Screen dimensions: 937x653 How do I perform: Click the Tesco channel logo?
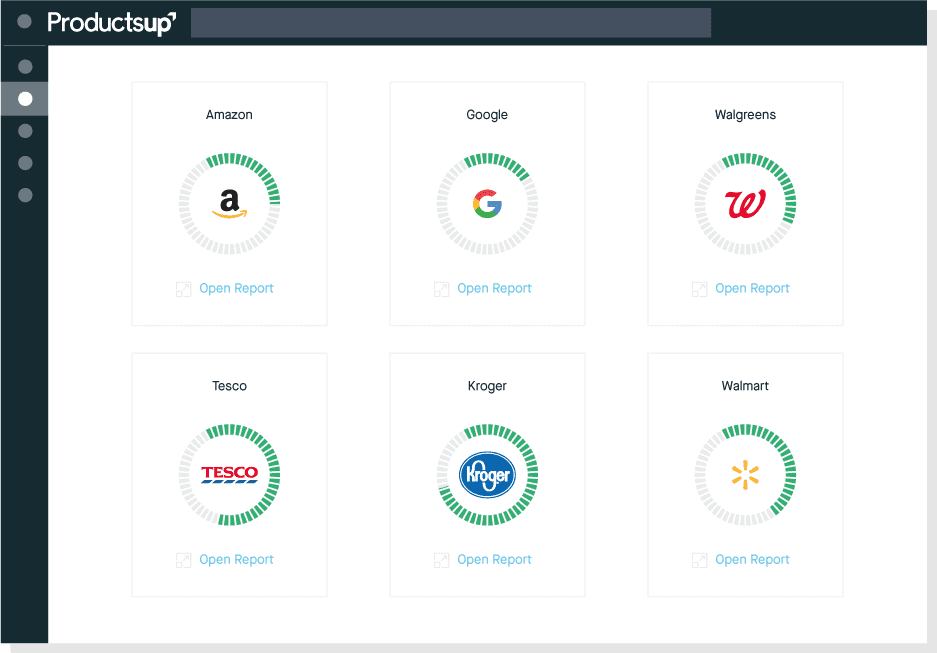pos(229,475)
